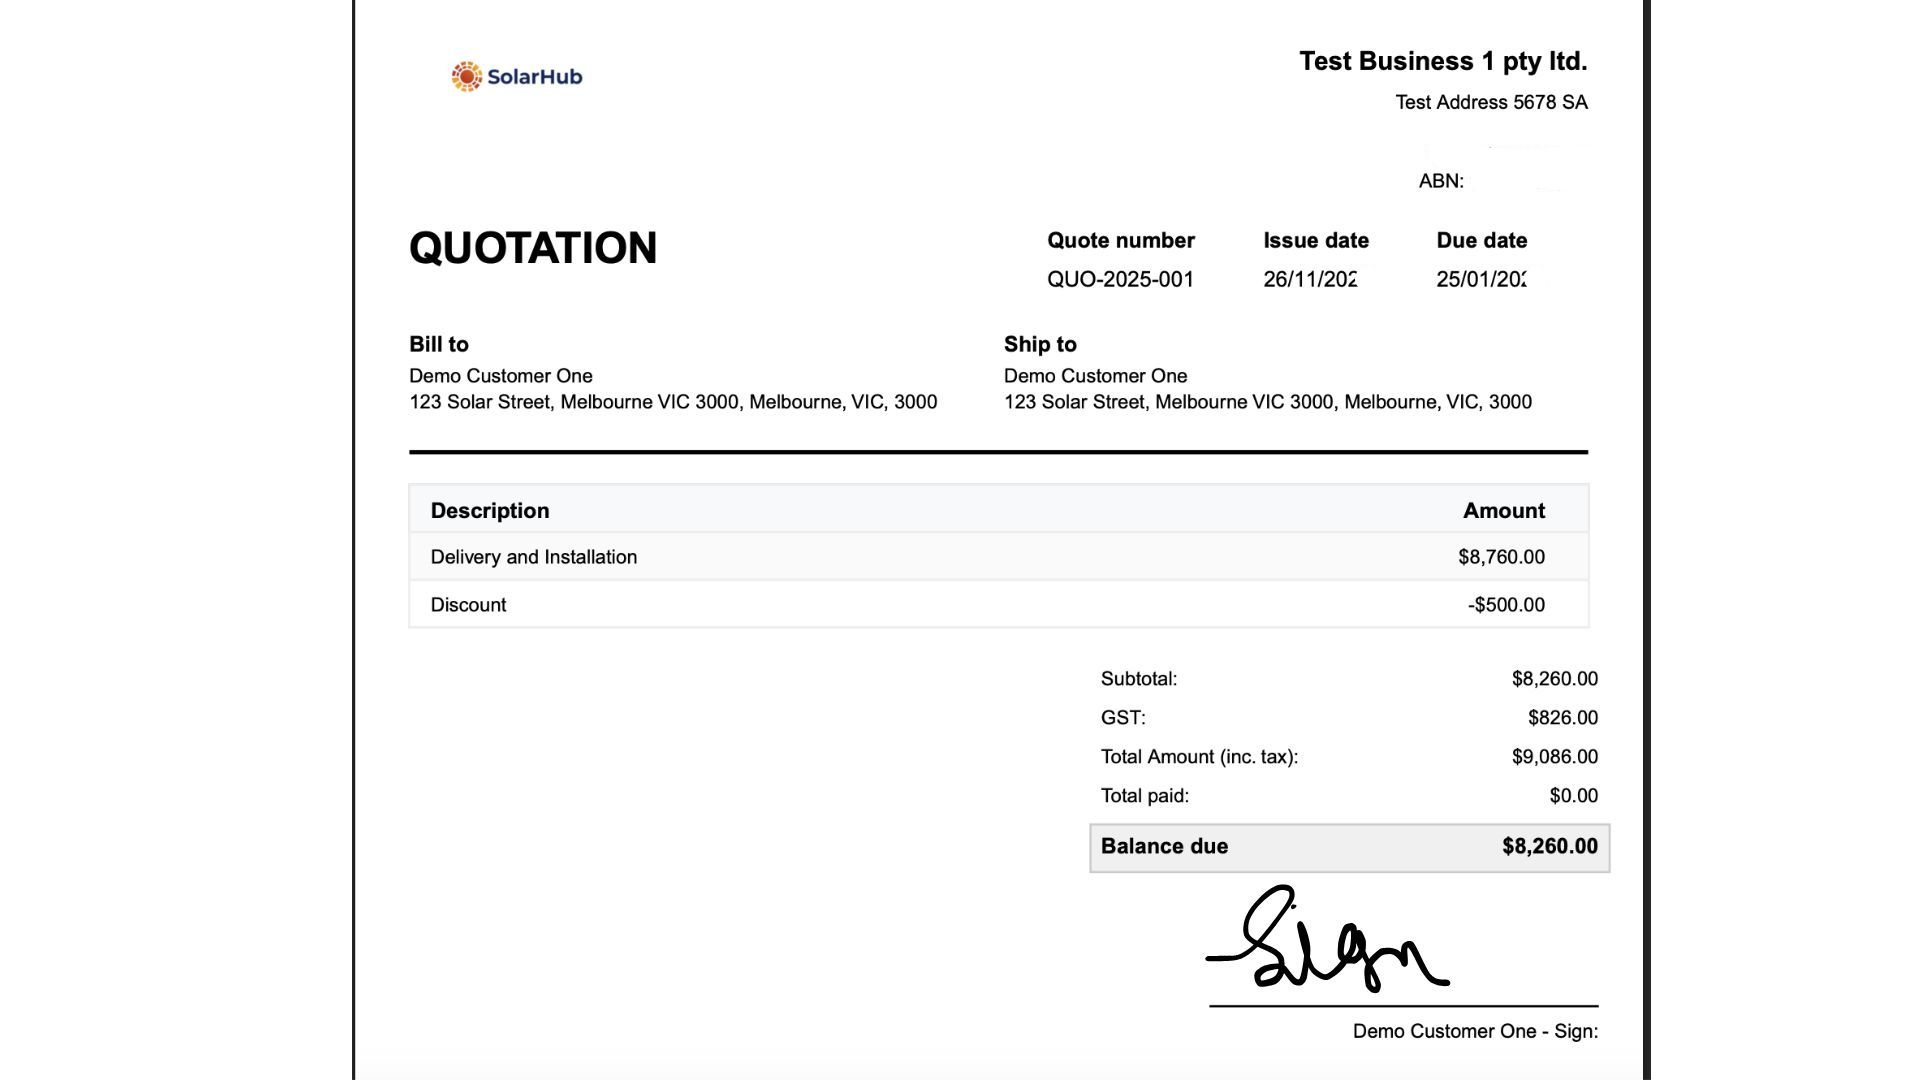Click the SolarHub logo
The height and width of the screenshot is (1080, 1920).
[x=516, y=77]
